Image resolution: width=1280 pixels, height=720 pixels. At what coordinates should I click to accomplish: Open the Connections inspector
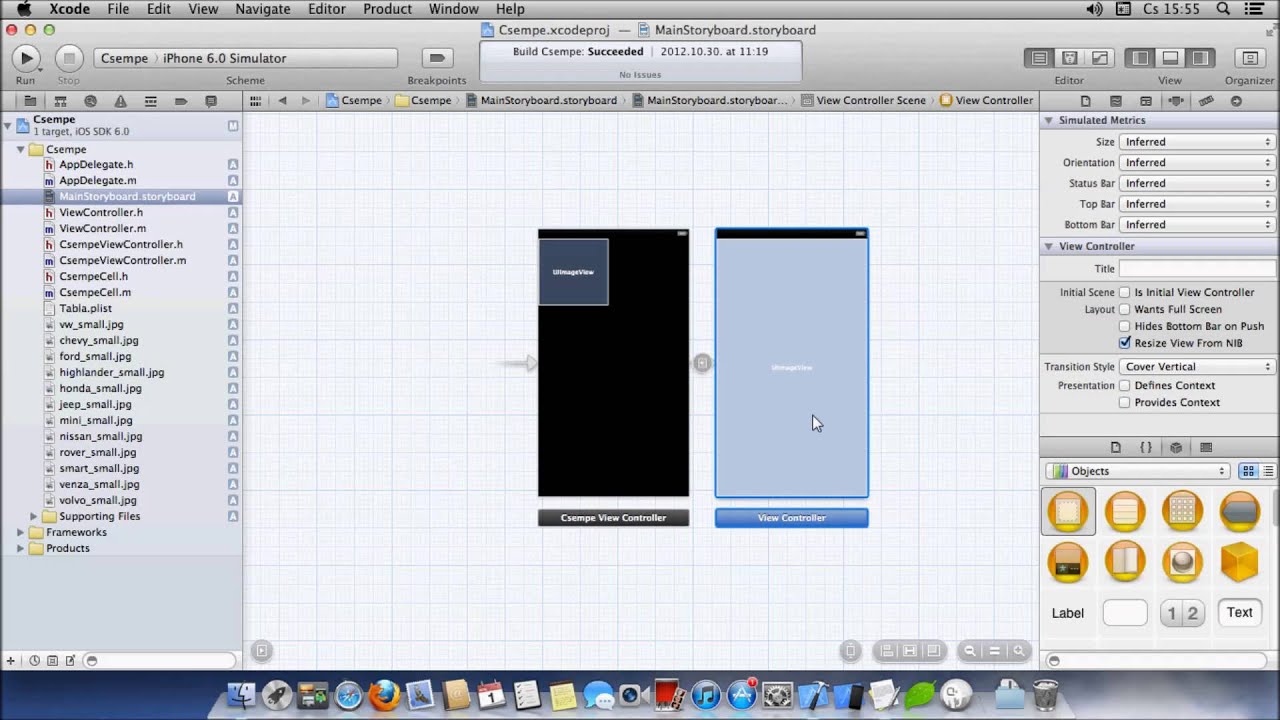point(1236,101)
